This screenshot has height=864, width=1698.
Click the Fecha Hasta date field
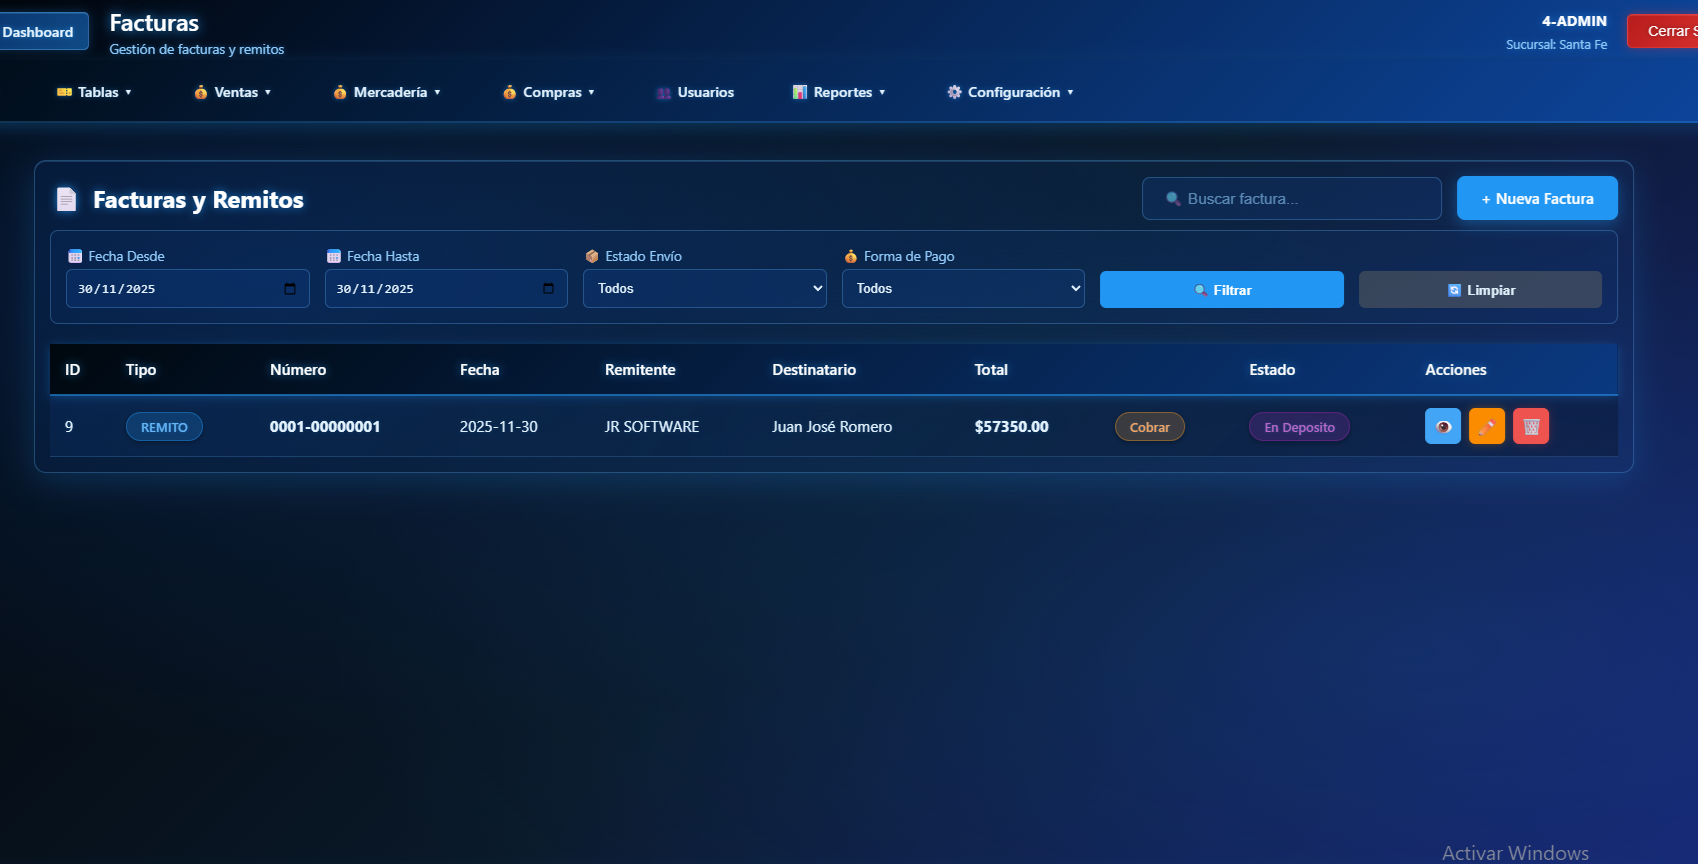coord(446,288)
